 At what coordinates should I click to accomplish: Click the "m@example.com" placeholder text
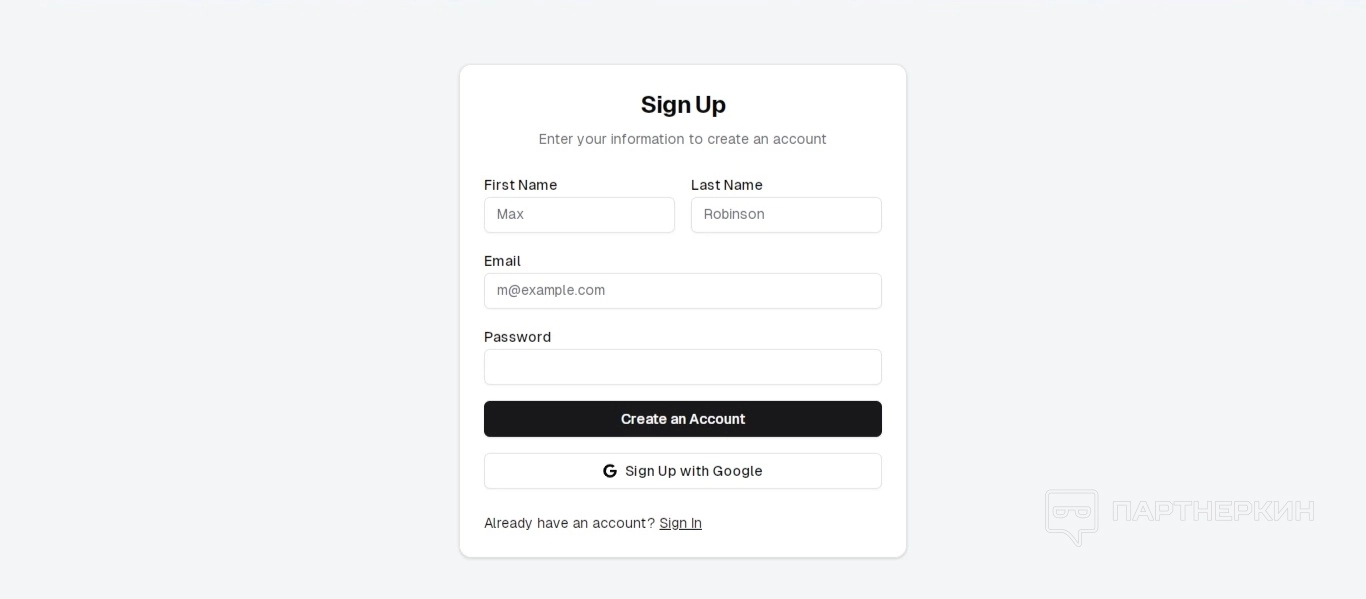click(551, 290)
